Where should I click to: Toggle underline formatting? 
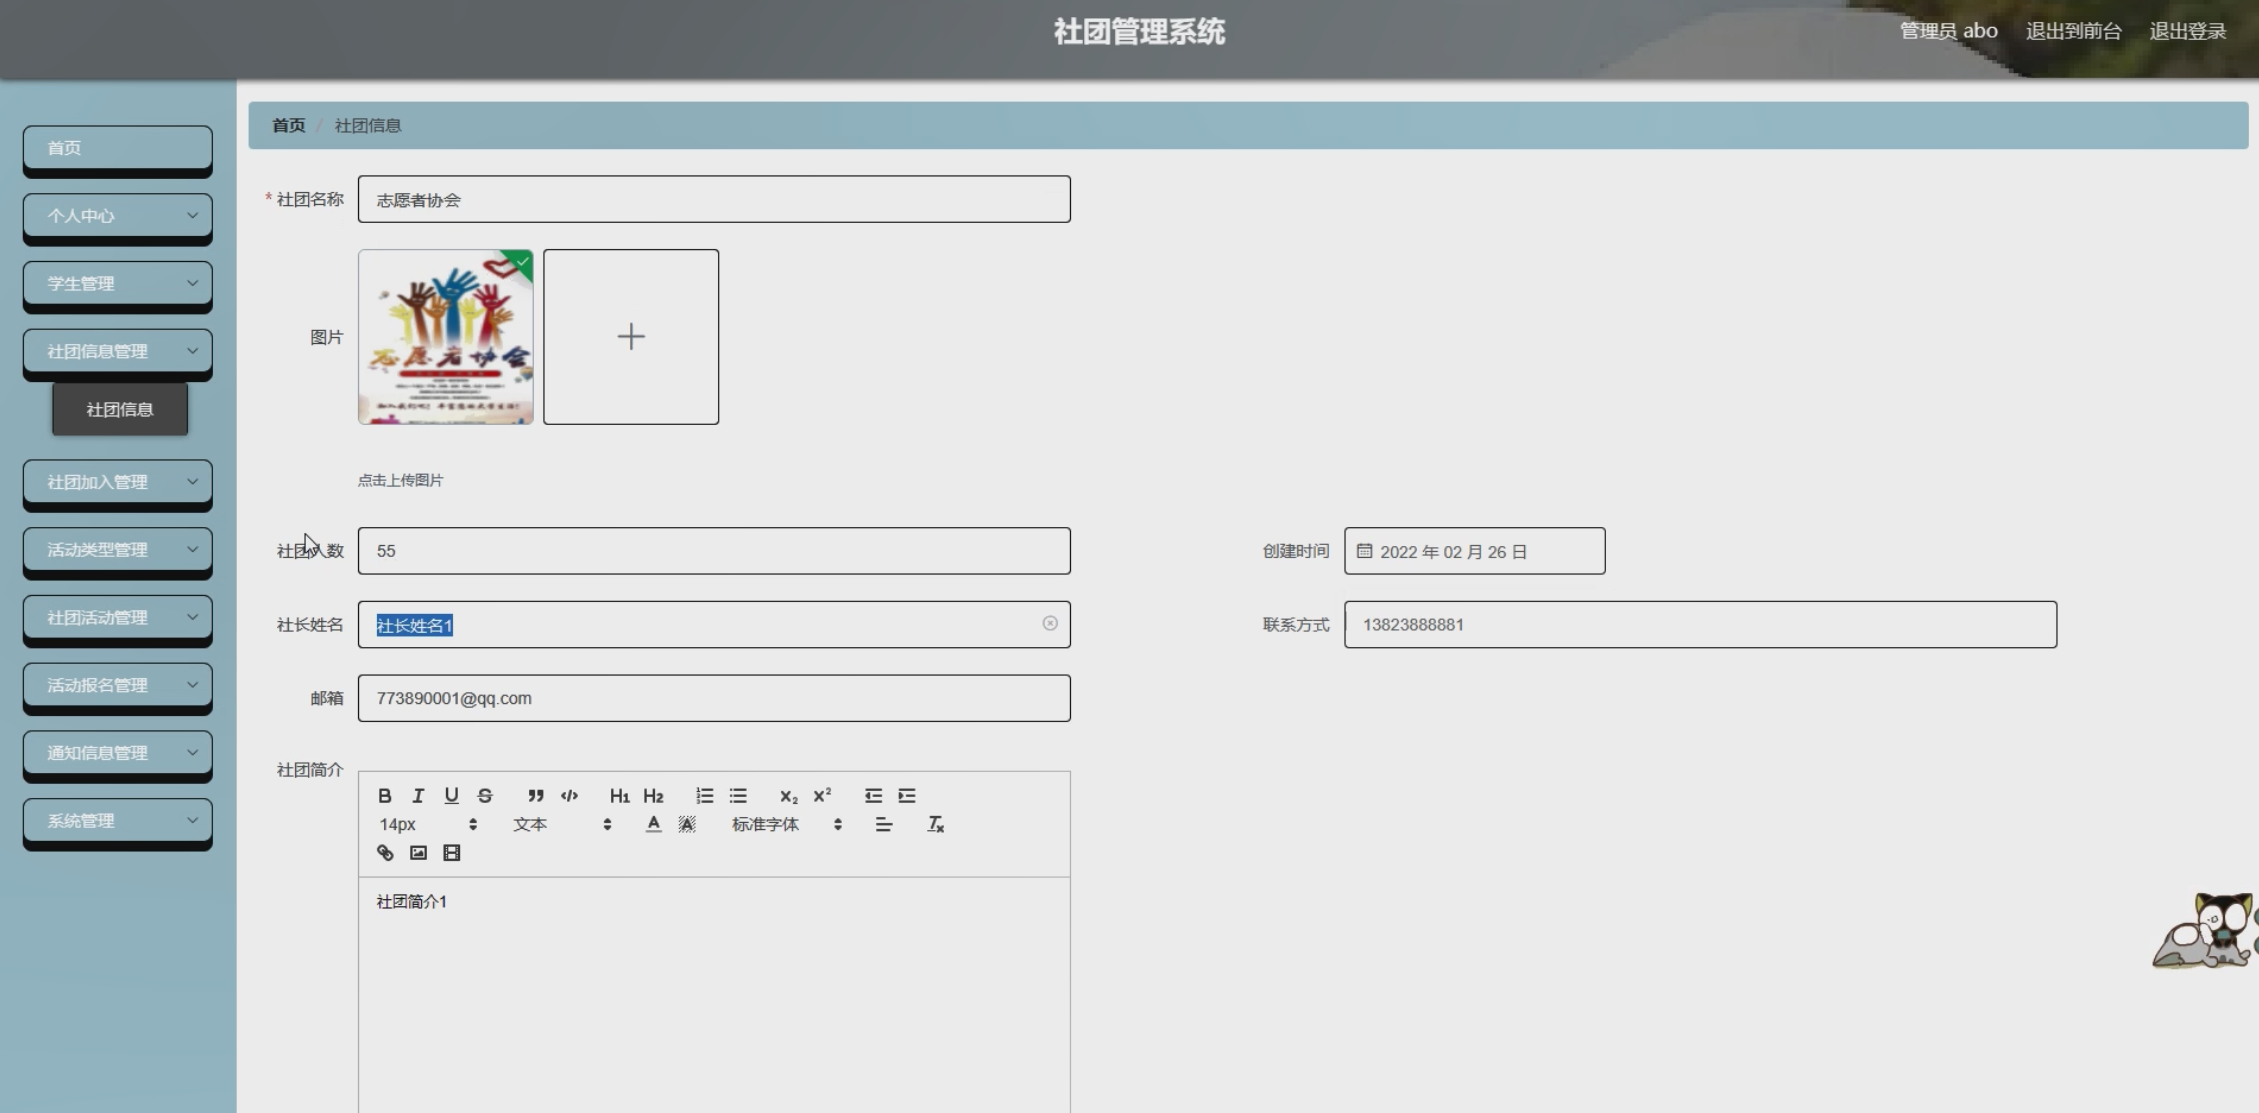click(452, 796)
